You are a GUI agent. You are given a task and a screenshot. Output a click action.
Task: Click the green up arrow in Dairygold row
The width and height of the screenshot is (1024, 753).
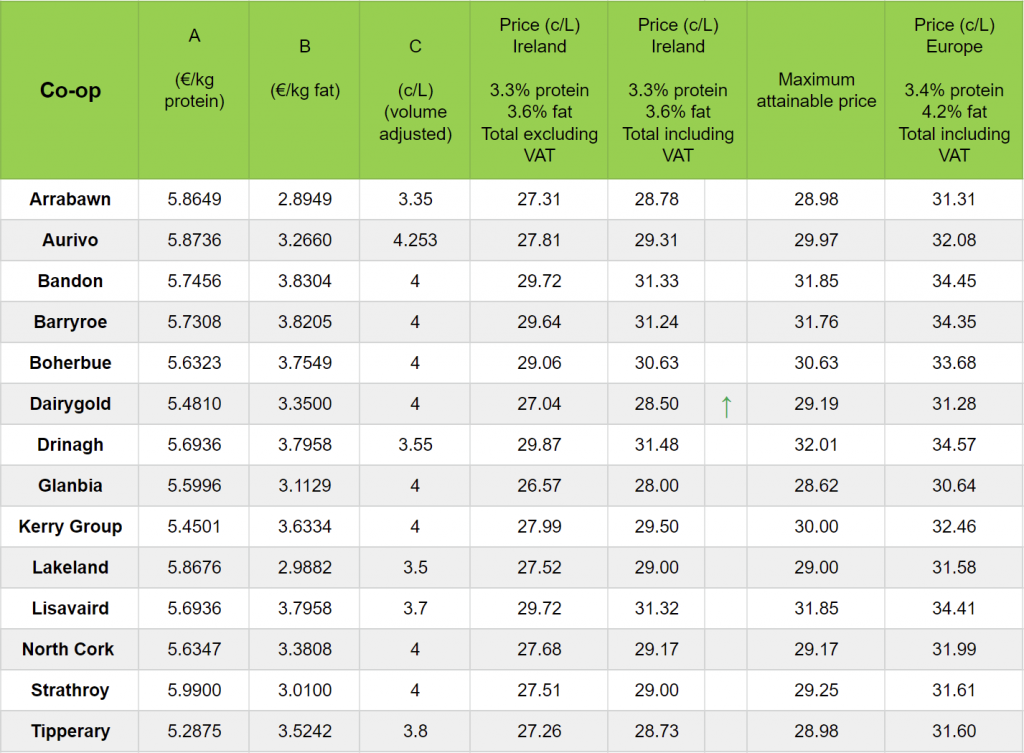pyautogui.click(x=726, y=405)
